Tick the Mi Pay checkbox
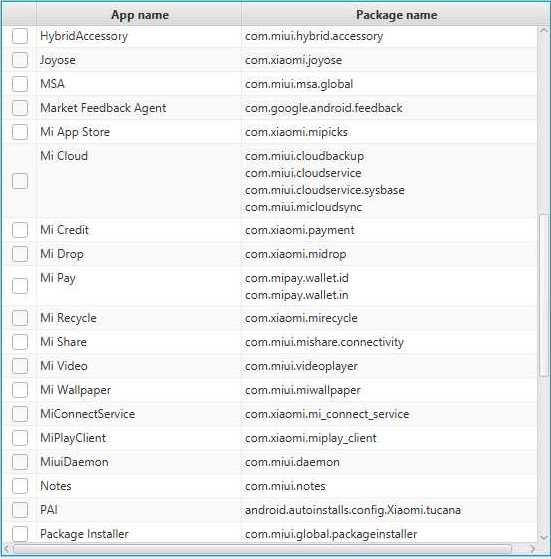 [20, 286]
